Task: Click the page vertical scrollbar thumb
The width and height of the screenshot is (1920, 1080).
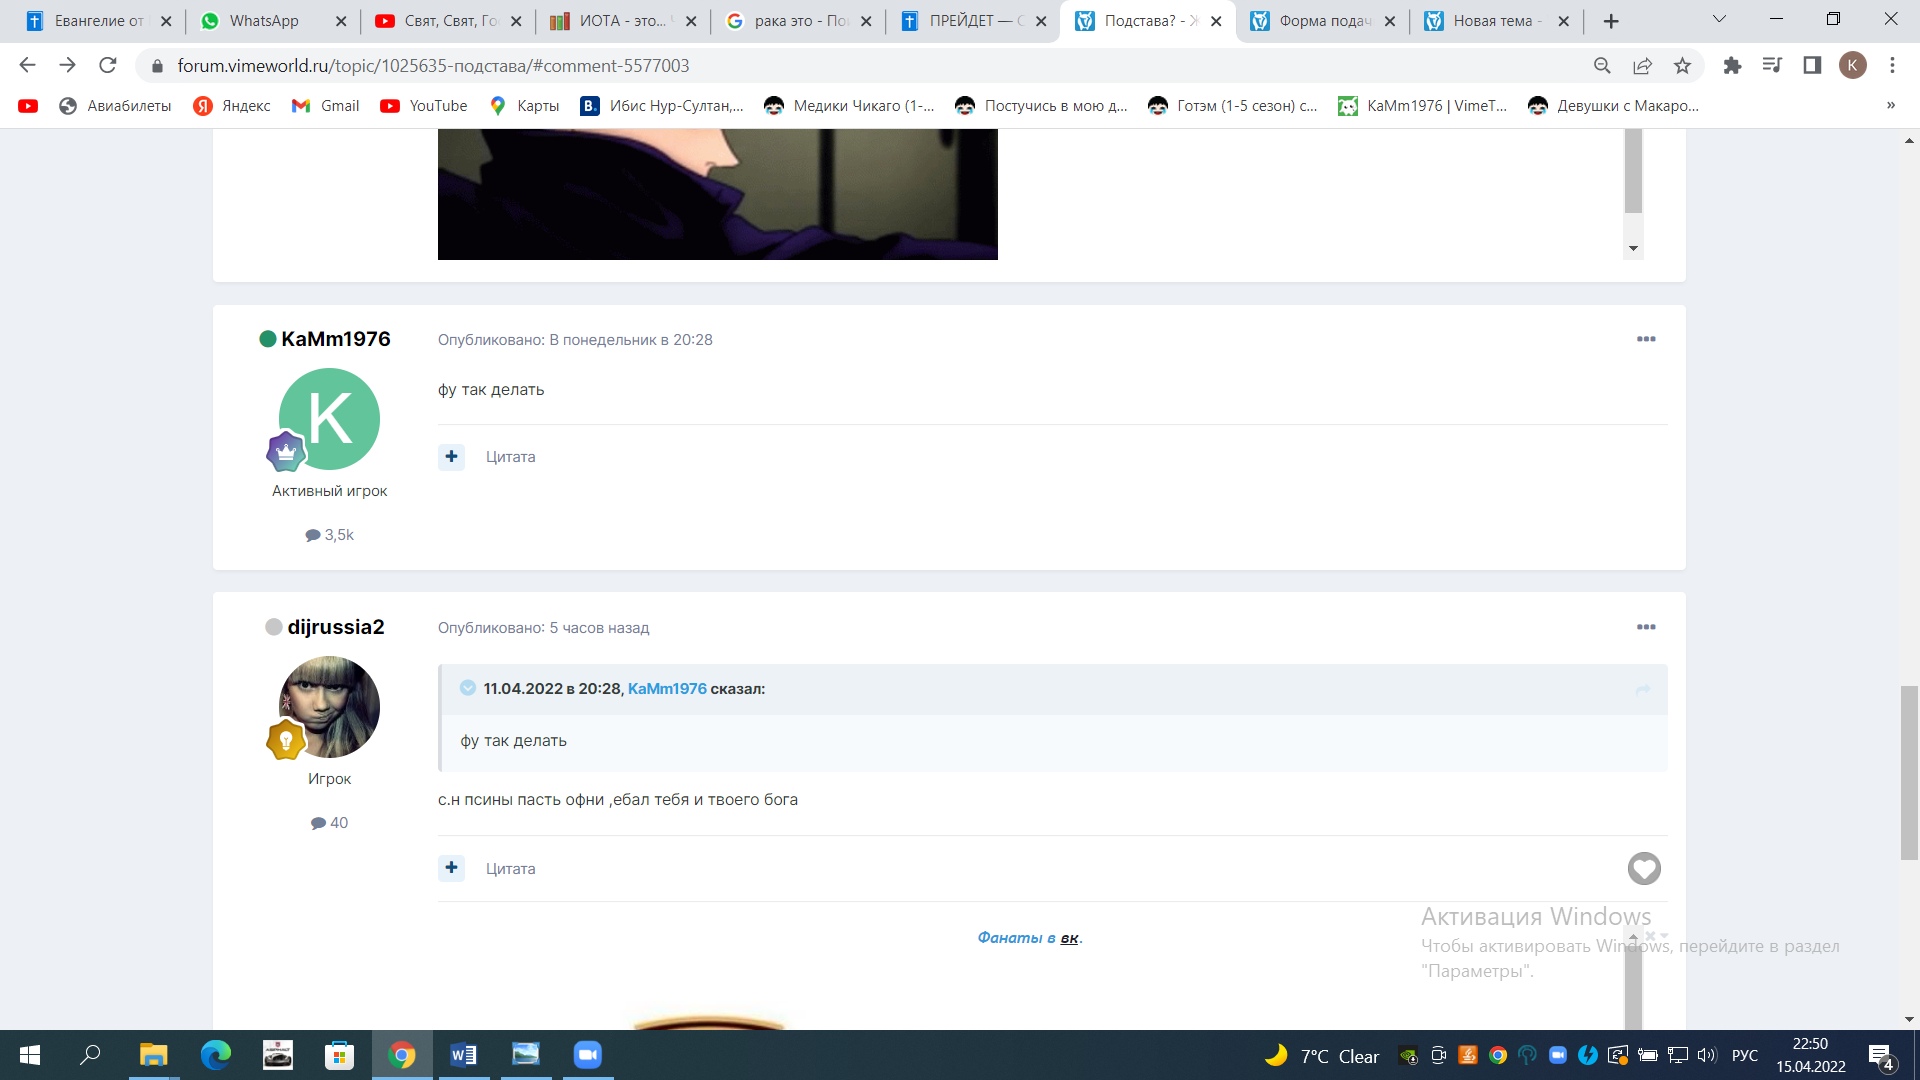Action: [x=1909, y=770]
